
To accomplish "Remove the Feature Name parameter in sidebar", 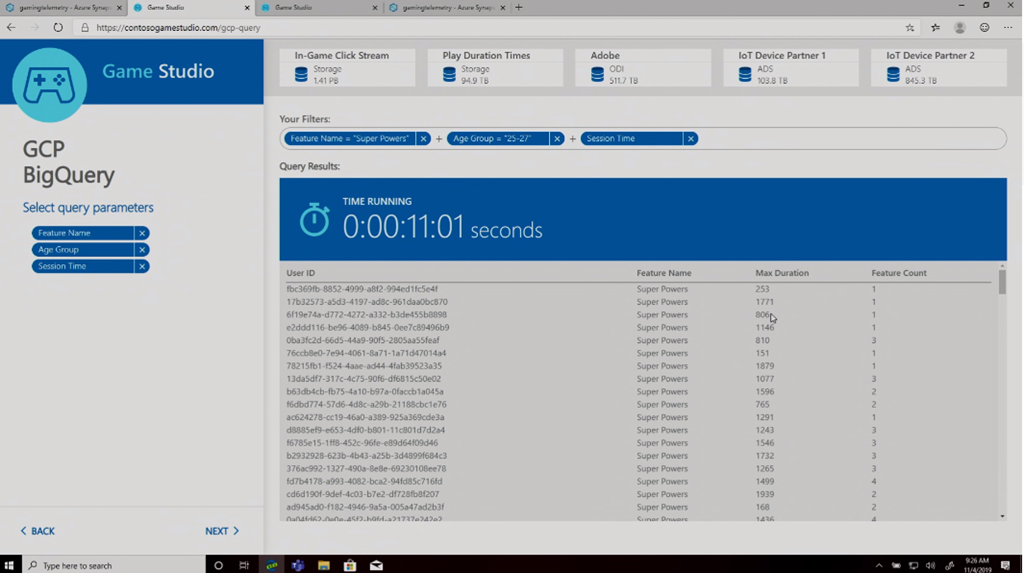I will coord(142,233).
